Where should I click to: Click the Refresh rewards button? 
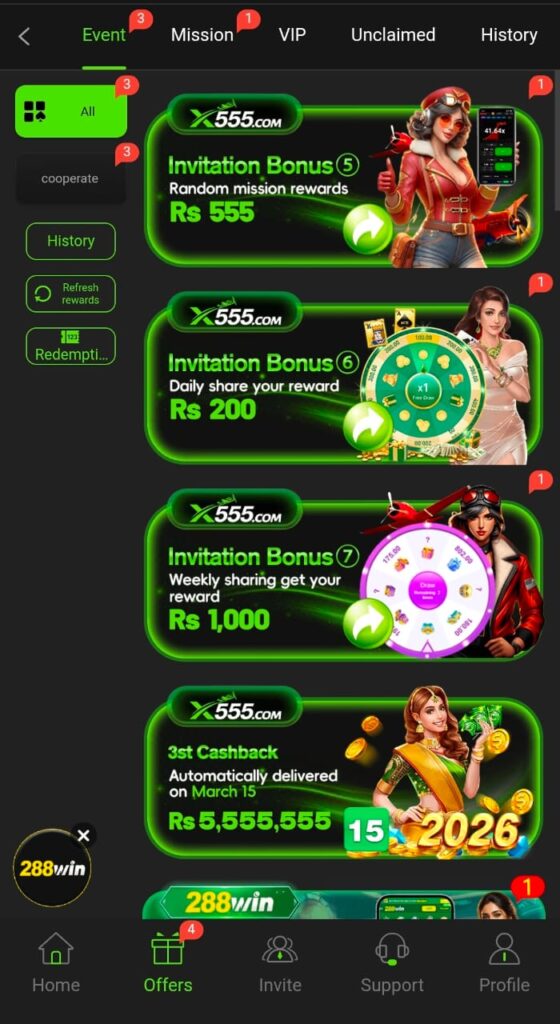pyautogui.click(x=70, y=294)
